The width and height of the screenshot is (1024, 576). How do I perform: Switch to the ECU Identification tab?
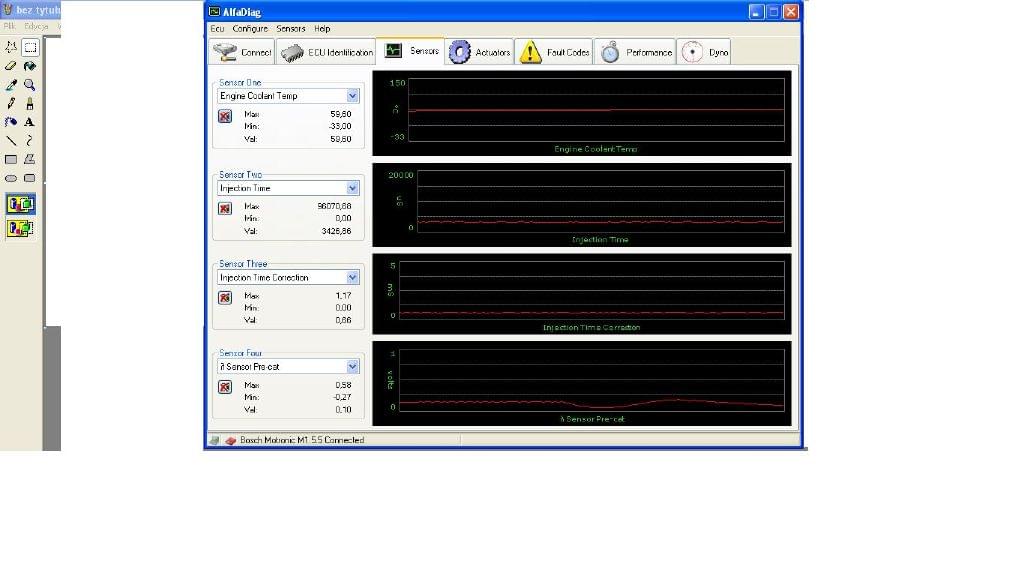pyautogui.click(x=327, y=52)
